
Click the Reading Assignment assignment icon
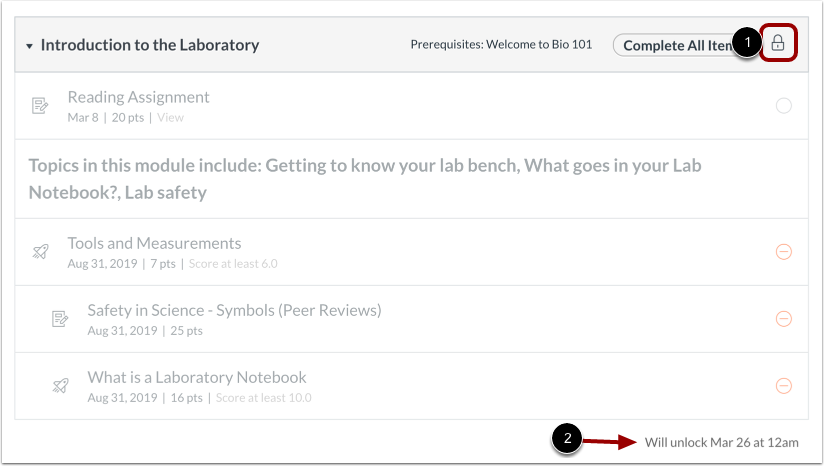click(x=40, y=106)
